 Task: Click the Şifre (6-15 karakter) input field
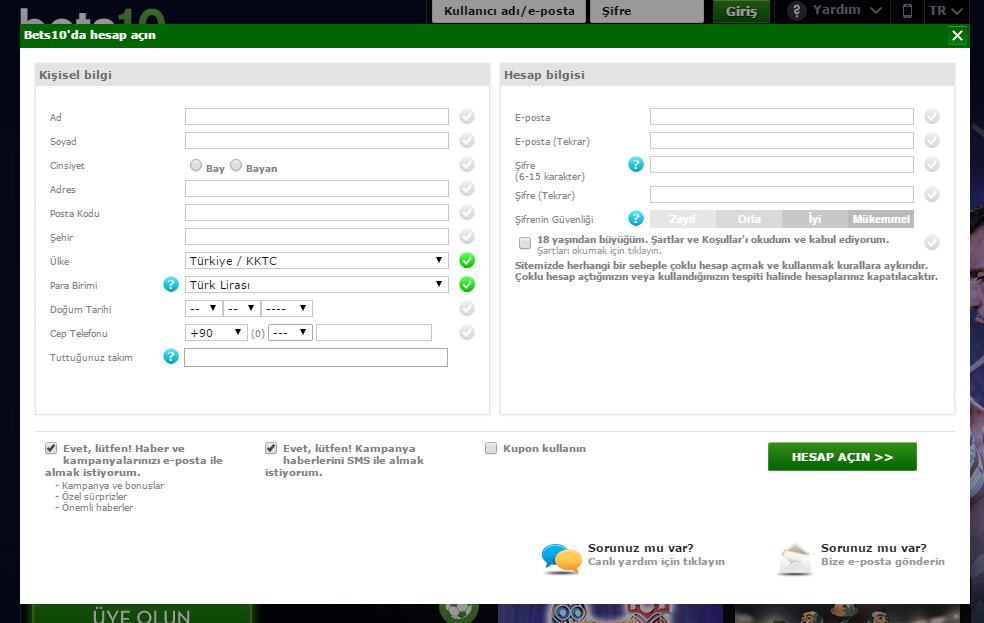[x=782, y=164]
